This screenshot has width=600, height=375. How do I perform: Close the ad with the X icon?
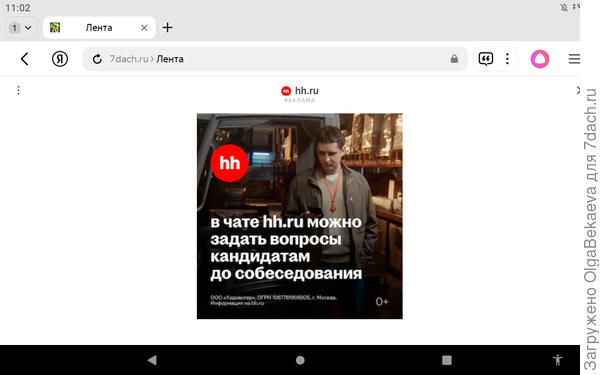point(578,90)
